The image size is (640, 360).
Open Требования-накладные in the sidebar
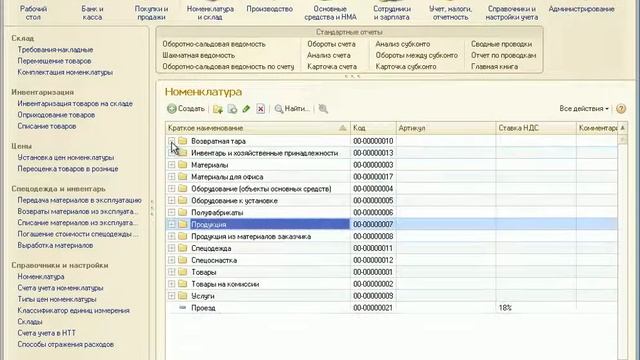(x=55, y=49)
